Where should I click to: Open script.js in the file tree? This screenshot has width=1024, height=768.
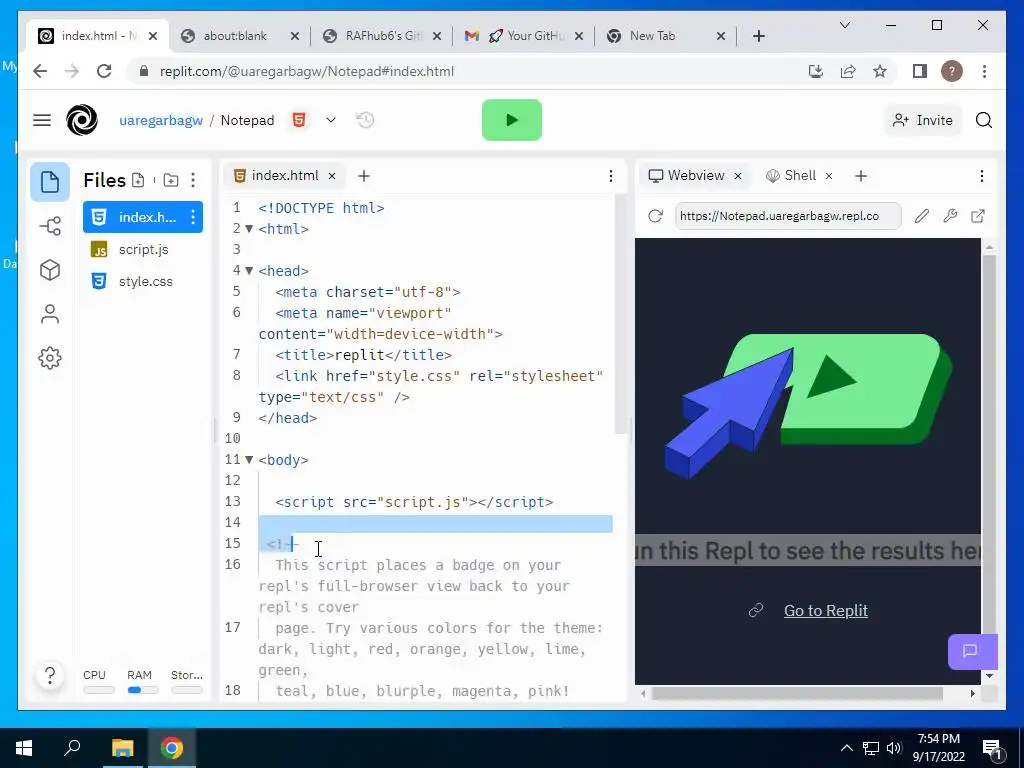pos(143,249)
